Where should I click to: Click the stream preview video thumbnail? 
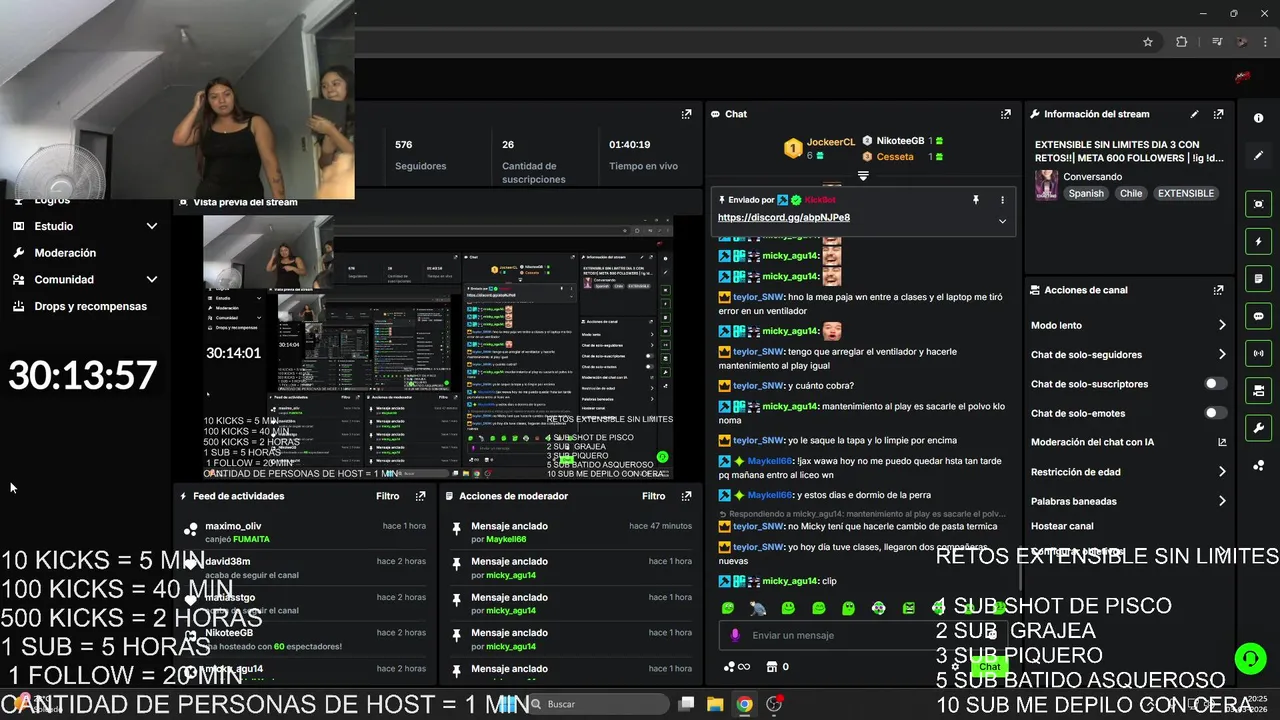[x=438, y=347]
